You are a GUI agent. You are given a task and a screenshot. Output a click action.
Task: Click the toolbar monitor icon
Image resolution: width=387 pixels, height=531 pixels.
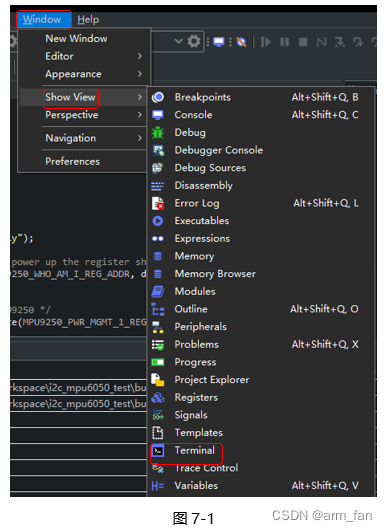pos(219,42)
